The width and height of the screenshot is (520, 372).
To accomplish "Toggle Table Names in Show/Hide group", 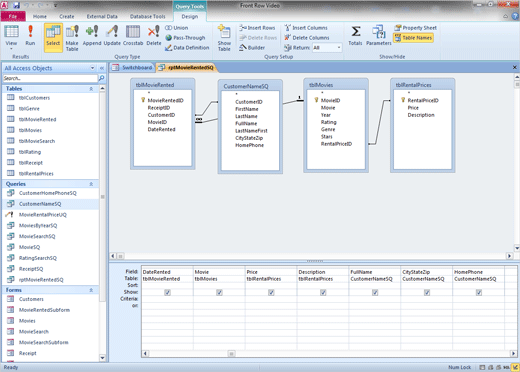I will tap(413, 38).
